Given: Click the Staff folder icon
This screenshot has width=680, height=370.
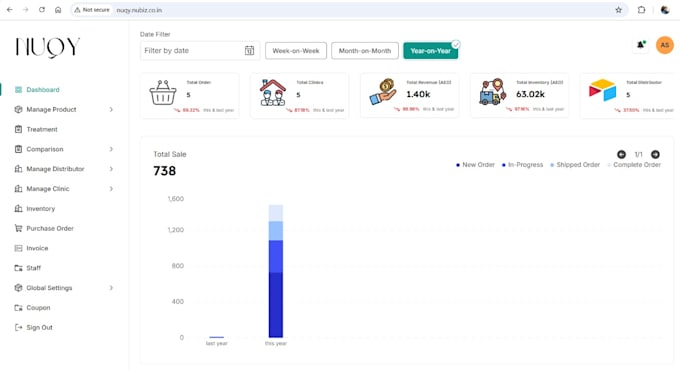Looking at the screenshot, I should (x=18, y=268).
